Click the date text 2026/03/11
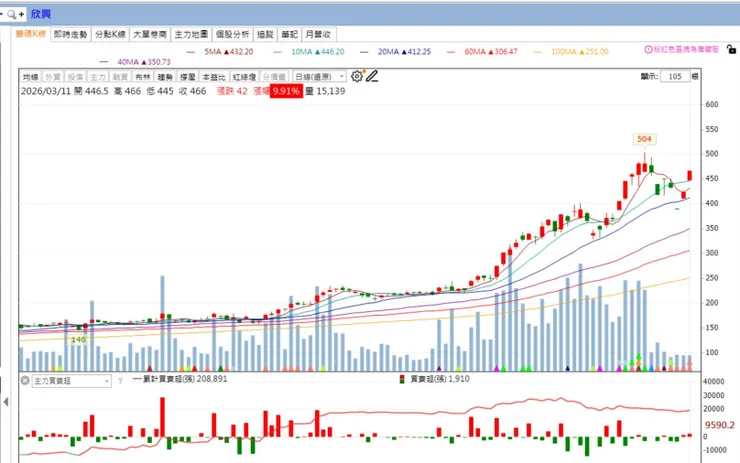Viewport: 740px width, 463px height. [x=46, y=91]
